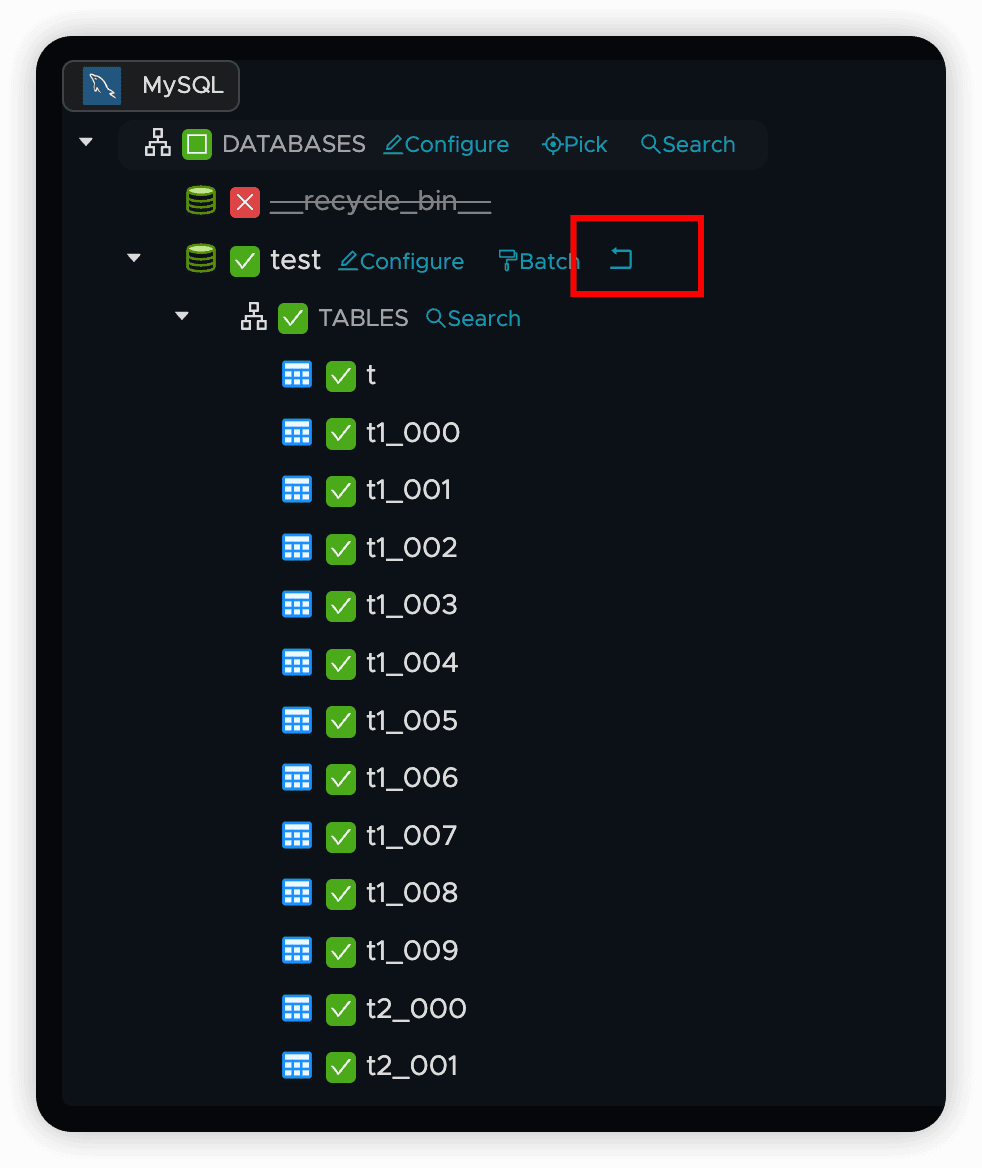
Task: Select the MySQL tab
Action: click(151, 86)
